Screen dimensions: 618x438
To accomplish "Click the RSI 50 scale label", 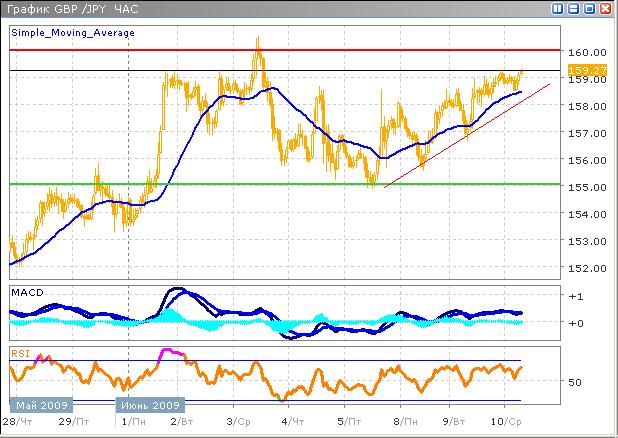I will (575, 382).
